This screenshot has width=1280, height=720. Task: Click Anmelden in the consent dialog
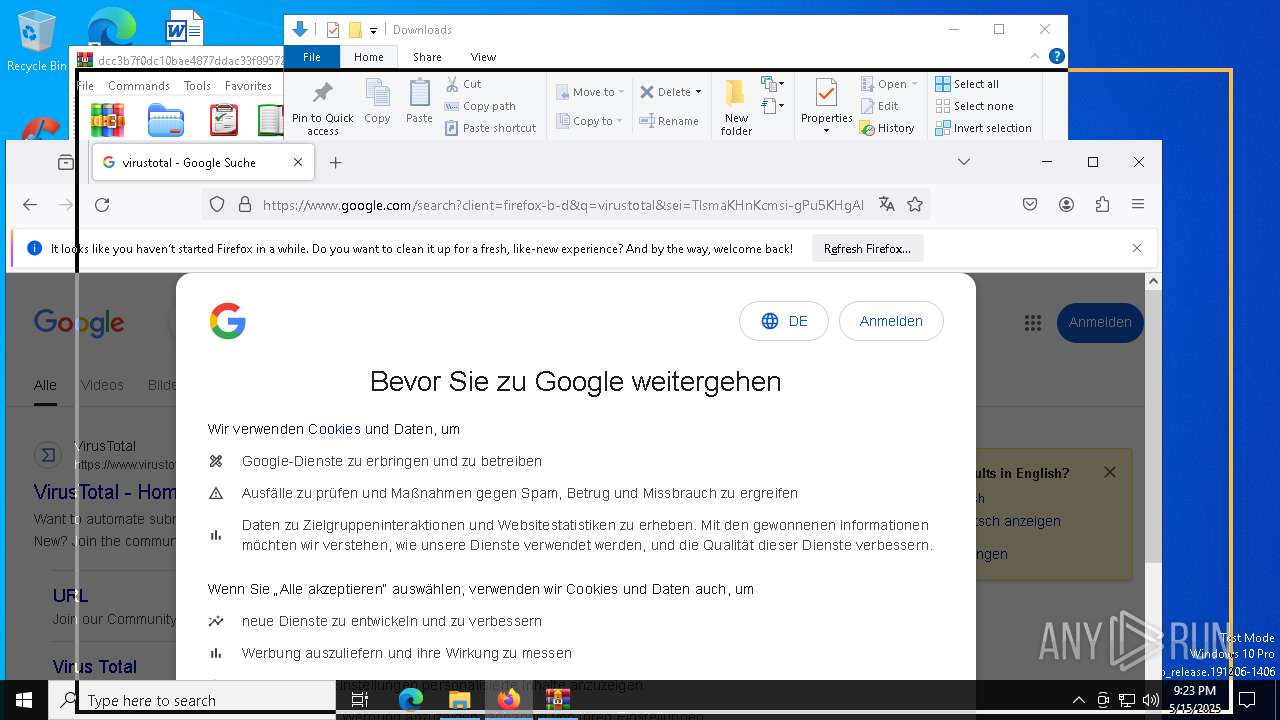pos(891,321)
